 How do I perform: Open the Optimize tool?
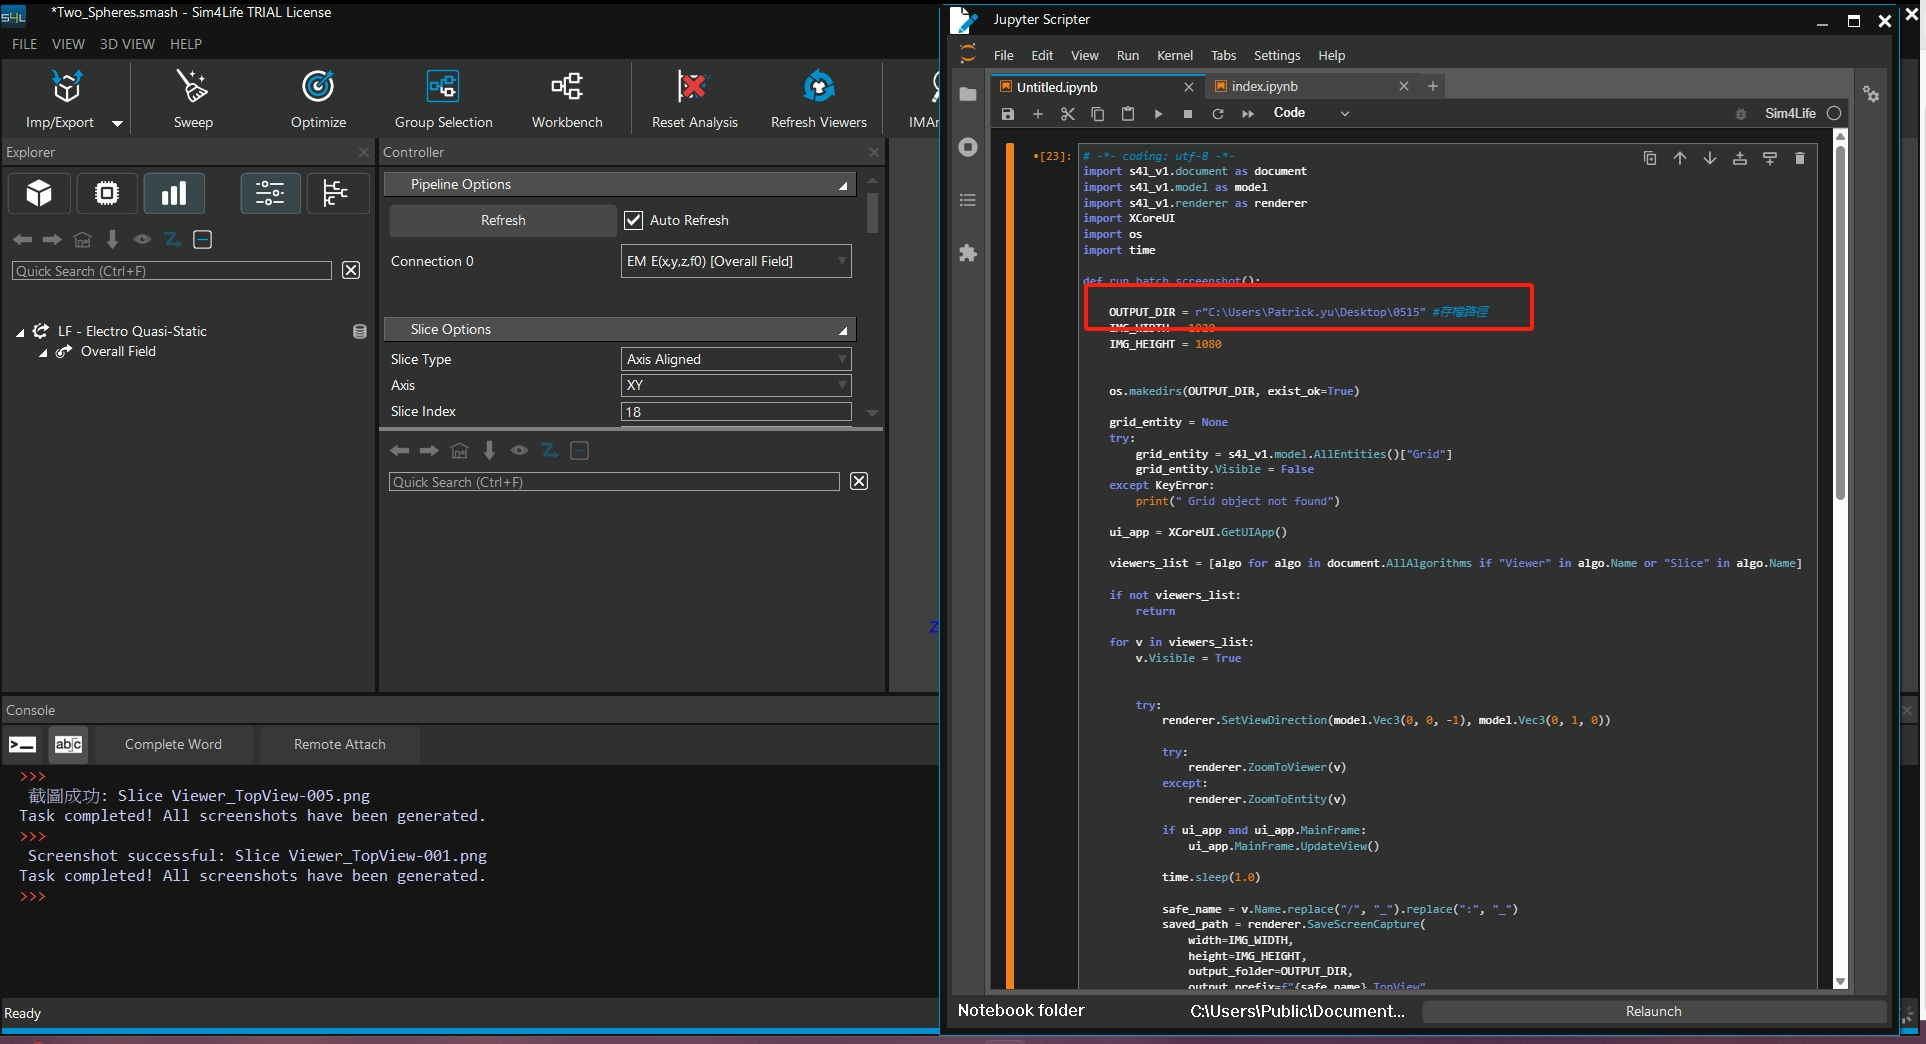point(318,88)
